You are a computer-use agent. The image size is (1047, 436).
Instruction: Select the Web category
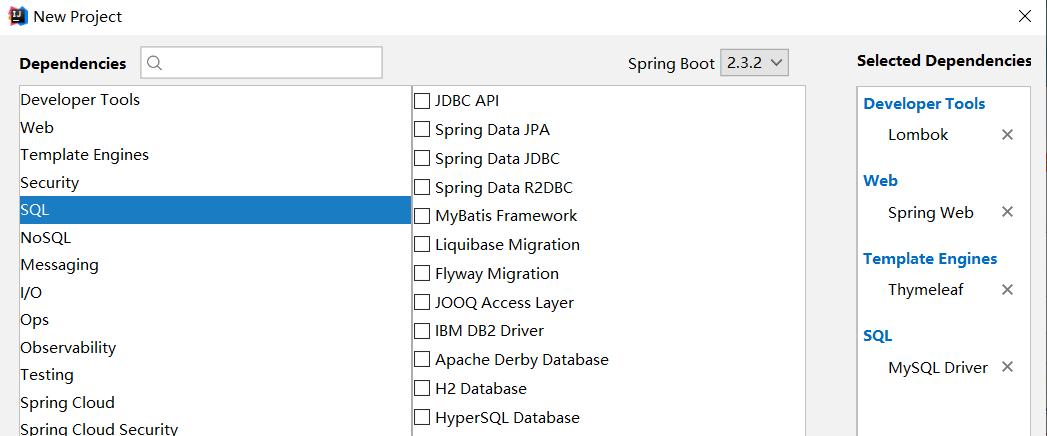[x=216, y=127]
